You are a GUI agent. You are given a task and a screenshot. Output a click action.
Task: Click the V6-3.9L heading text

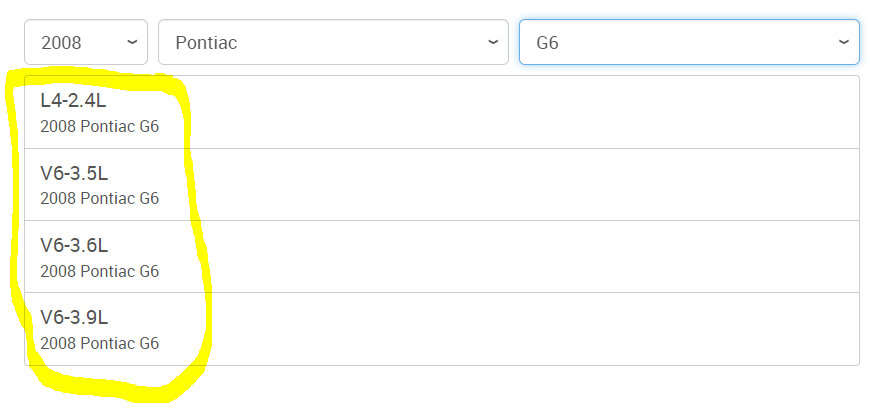pyautogui.click(x=74, y=317)
